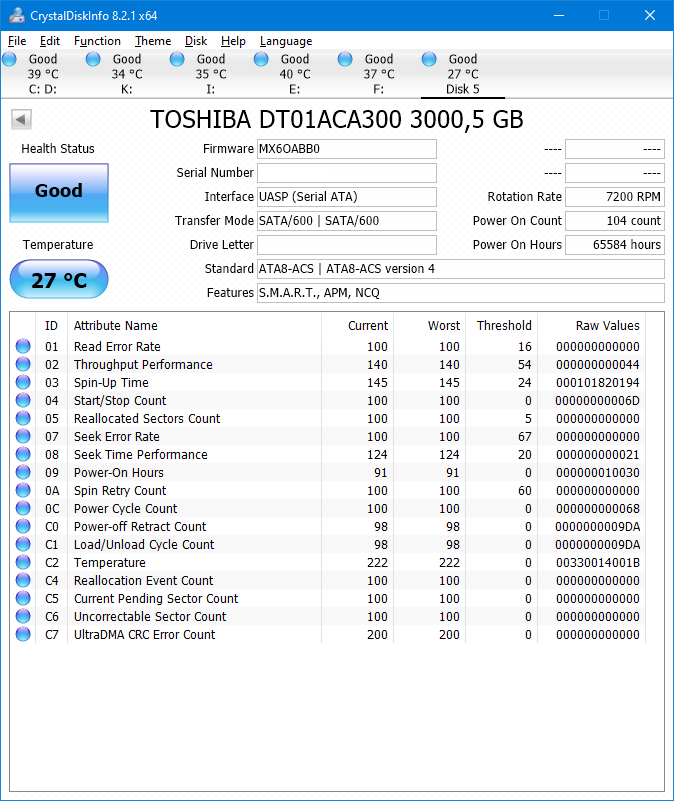Click the UltraDMA CRC Error Count orb
The image size is (674, 801).
(x=23, y=635)
